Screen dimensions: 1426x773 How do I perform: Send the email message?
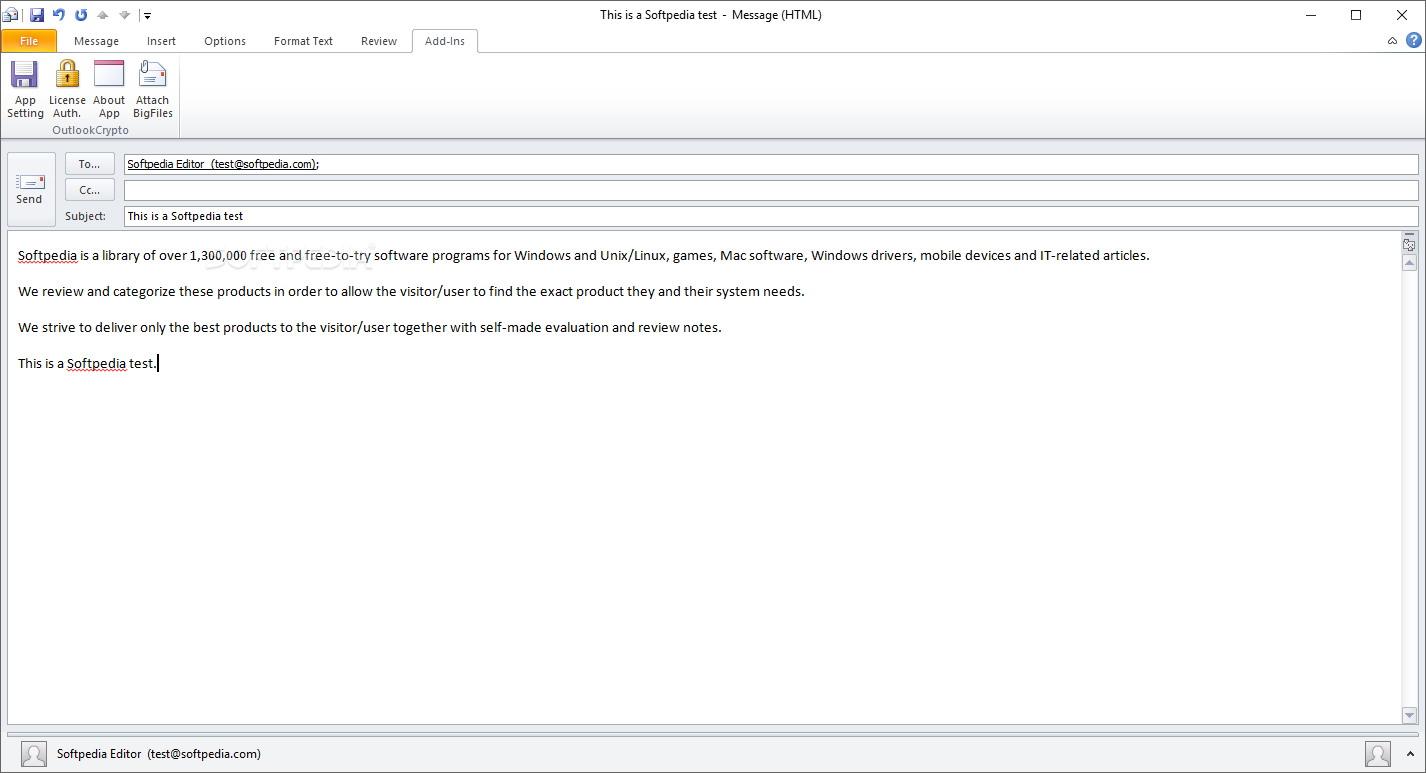[29, 189]
